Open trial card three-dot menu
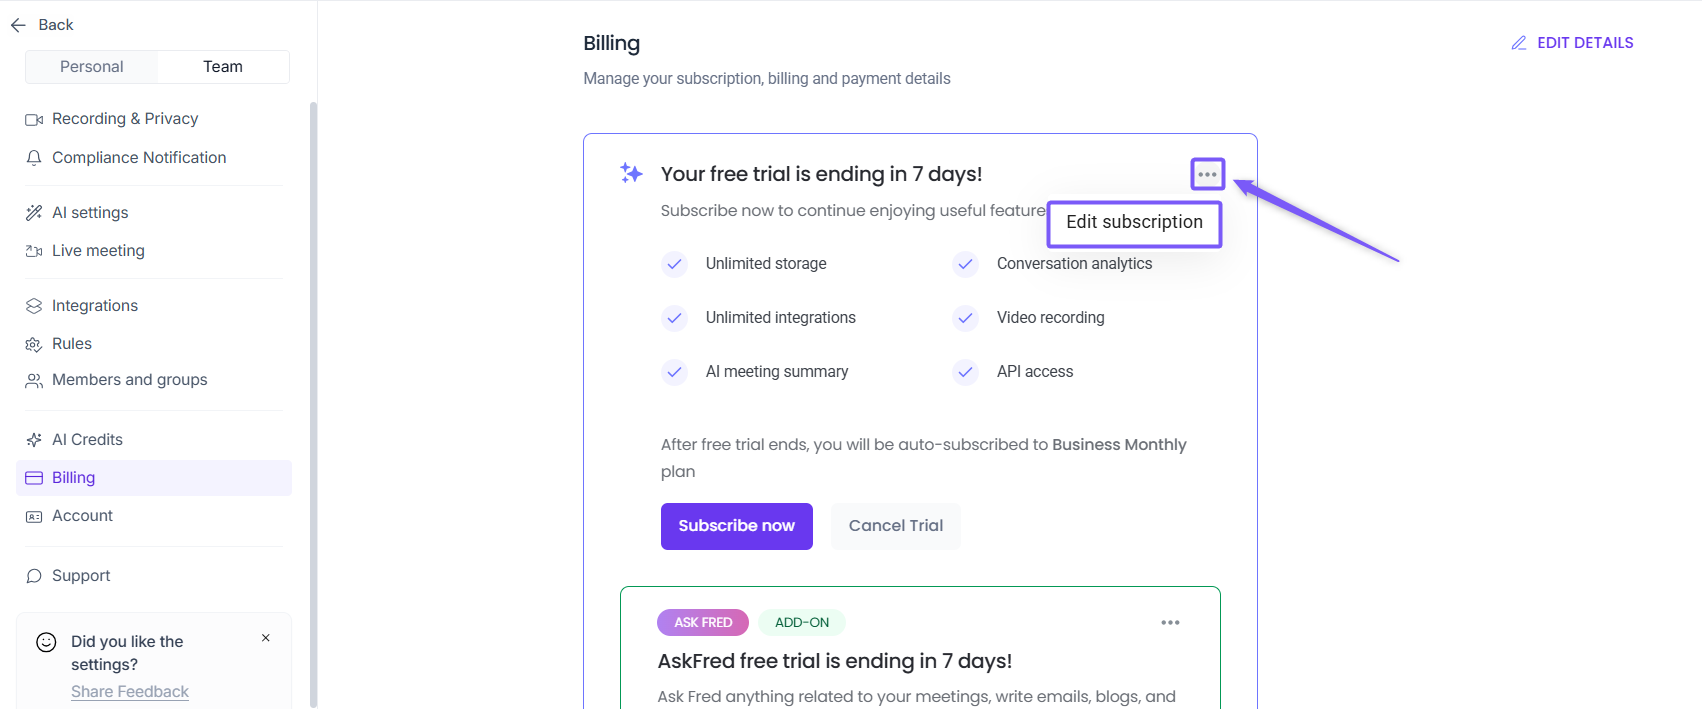This screenshot has height=709, width=1702. tap(1207, 175)
